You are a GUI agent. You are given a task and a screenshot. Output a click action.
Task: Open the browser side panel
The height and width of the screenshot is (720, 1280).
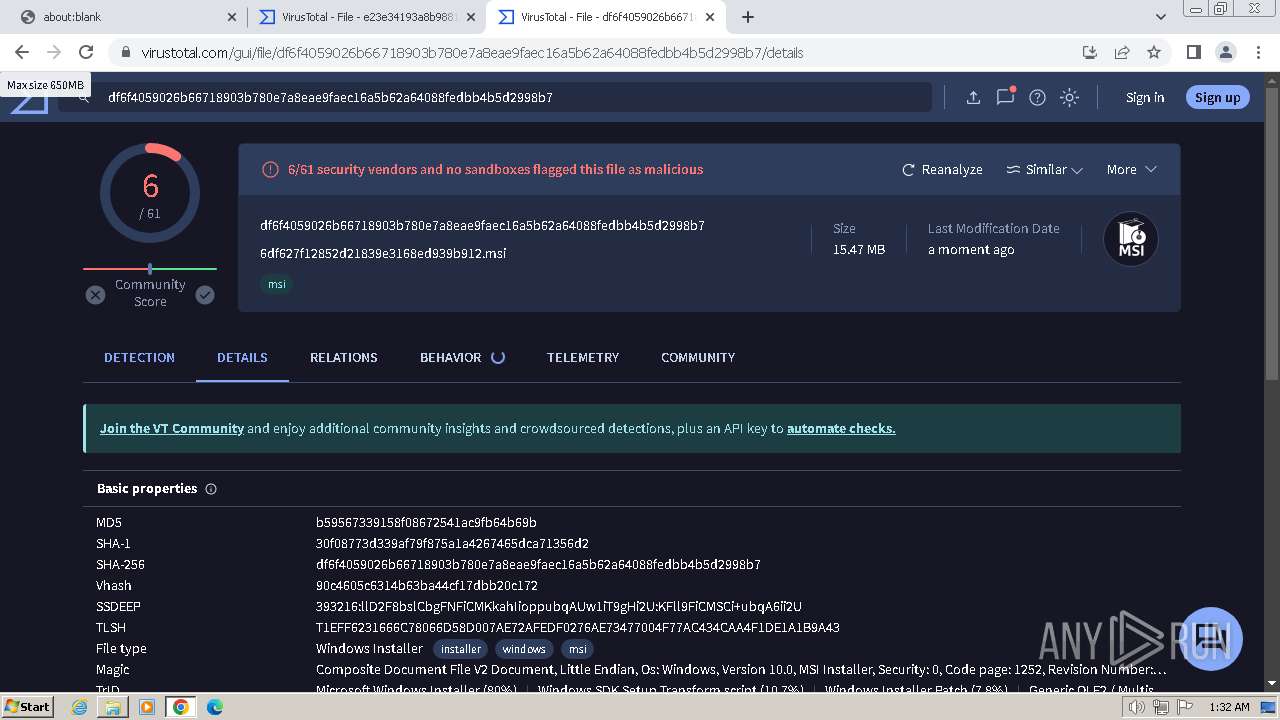click(x=1193, y=52)
